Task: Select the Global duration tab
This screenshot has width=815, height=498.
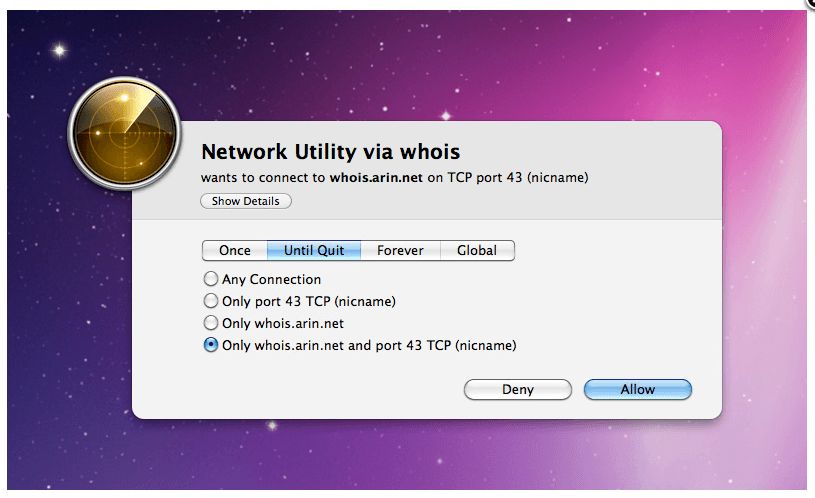Action: [477, 251]
